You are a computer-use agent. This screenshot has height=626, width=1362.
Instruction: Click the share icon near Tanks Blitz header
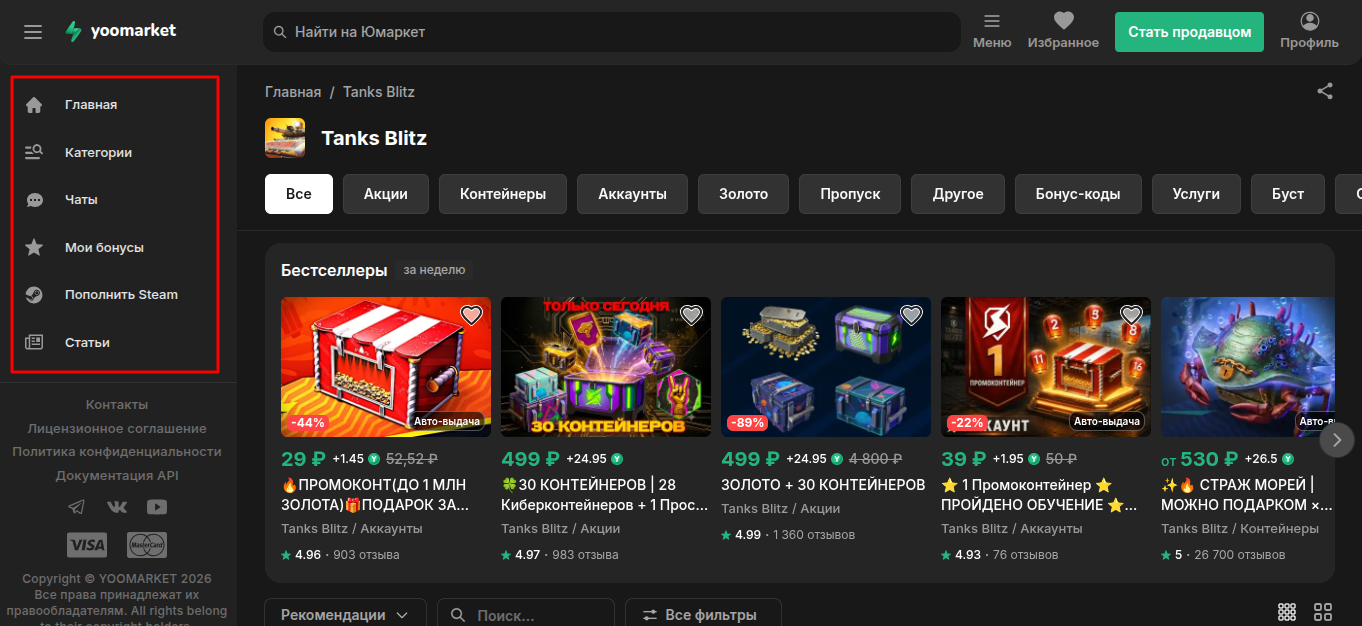coord(1325,91)
